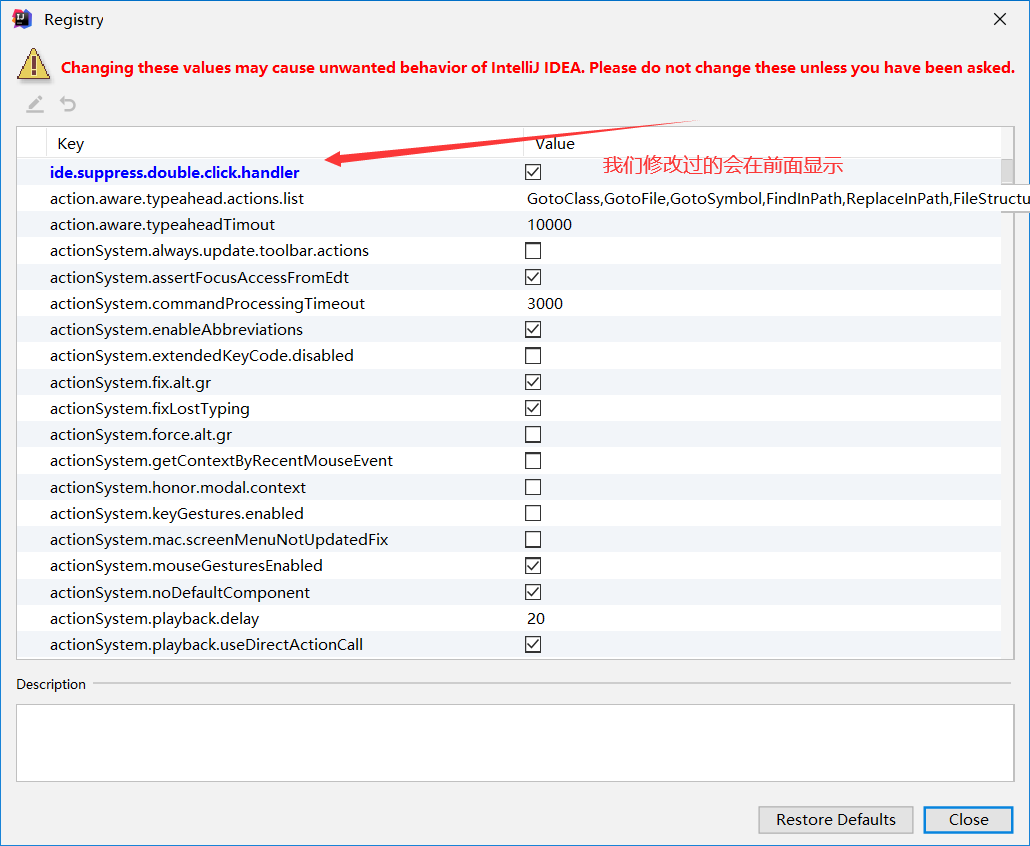Select action.aware.typeahead.actions.list key
1030x846 pixels.
pyautogui.click(x=177, y=198)
